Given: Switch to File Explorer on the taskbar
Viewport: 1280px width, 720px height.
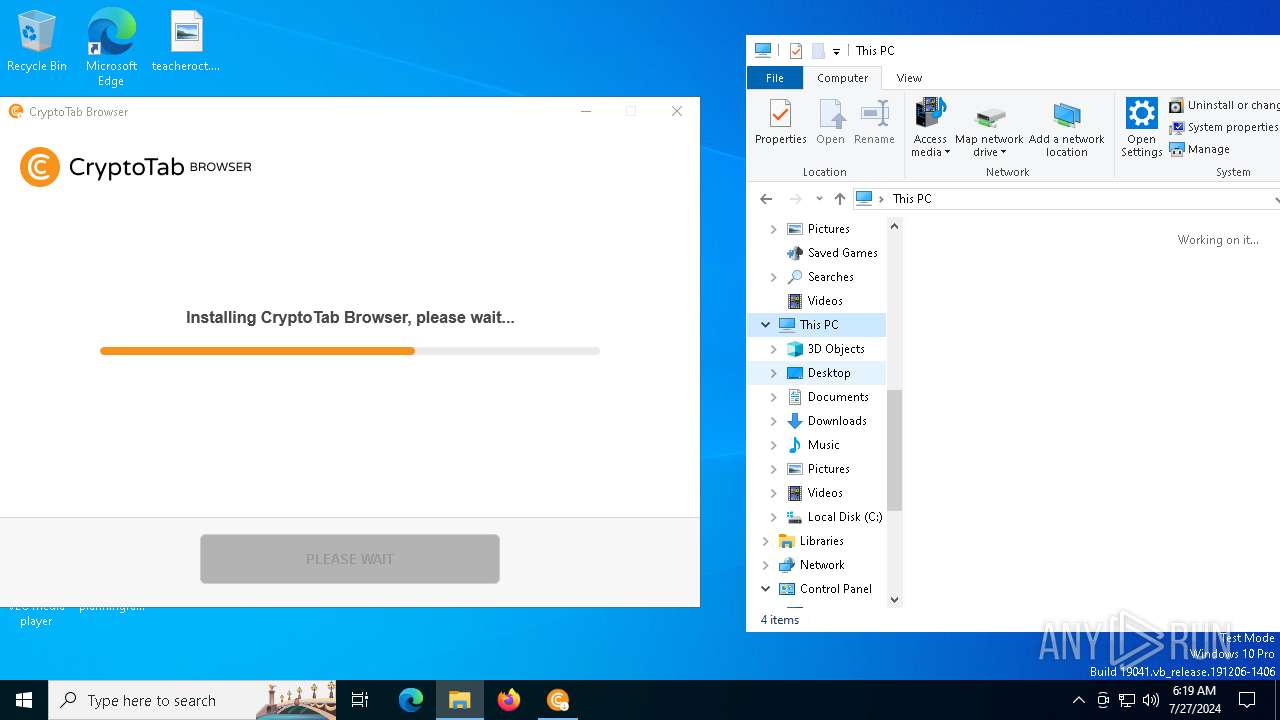Looking at the screenshot, I should tap(460, 700).
